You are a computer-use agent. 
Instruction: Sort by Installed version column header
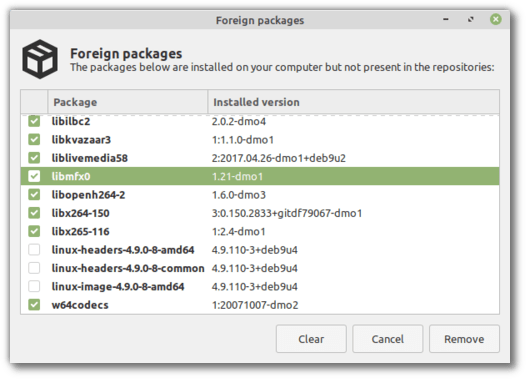(354, 102)
